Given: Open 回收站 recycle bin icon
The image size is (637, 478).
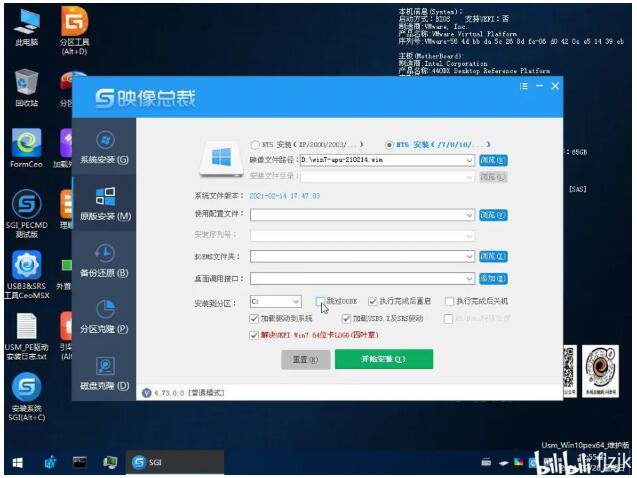Looking at the screenshot, I should click(27, 86).
